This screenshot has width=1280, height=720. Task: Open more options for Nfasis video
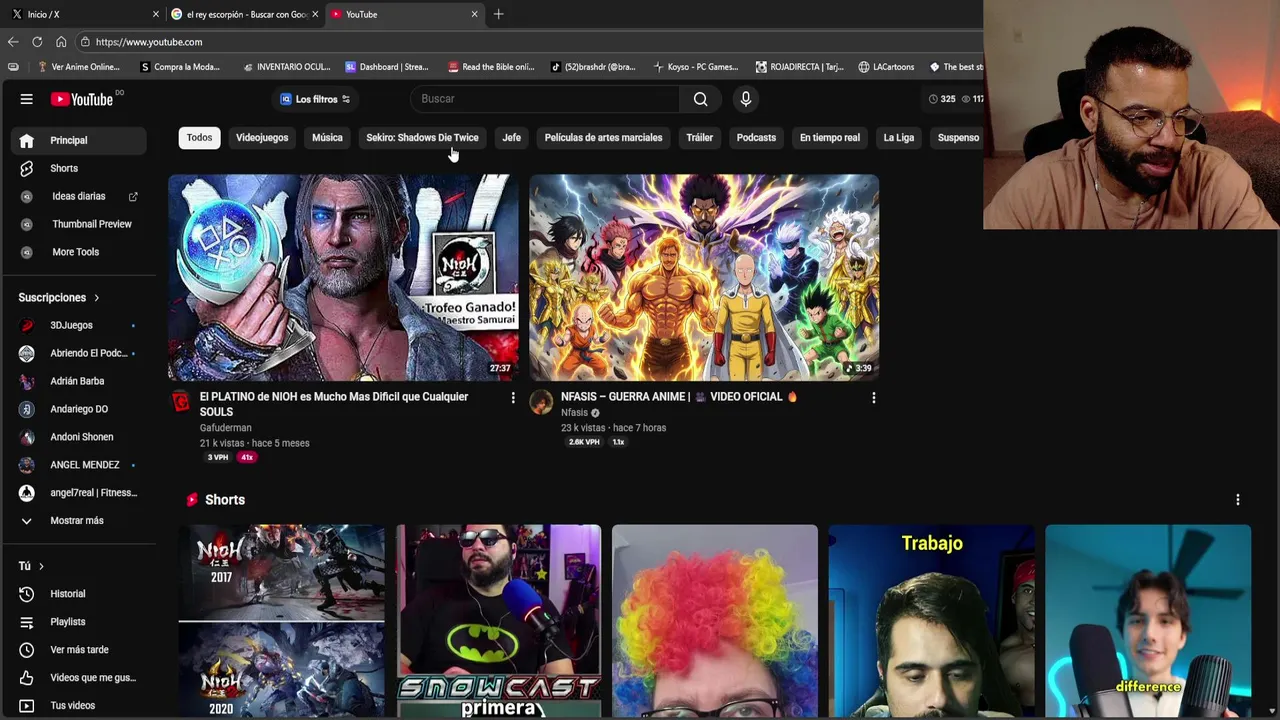pos(873,398)
